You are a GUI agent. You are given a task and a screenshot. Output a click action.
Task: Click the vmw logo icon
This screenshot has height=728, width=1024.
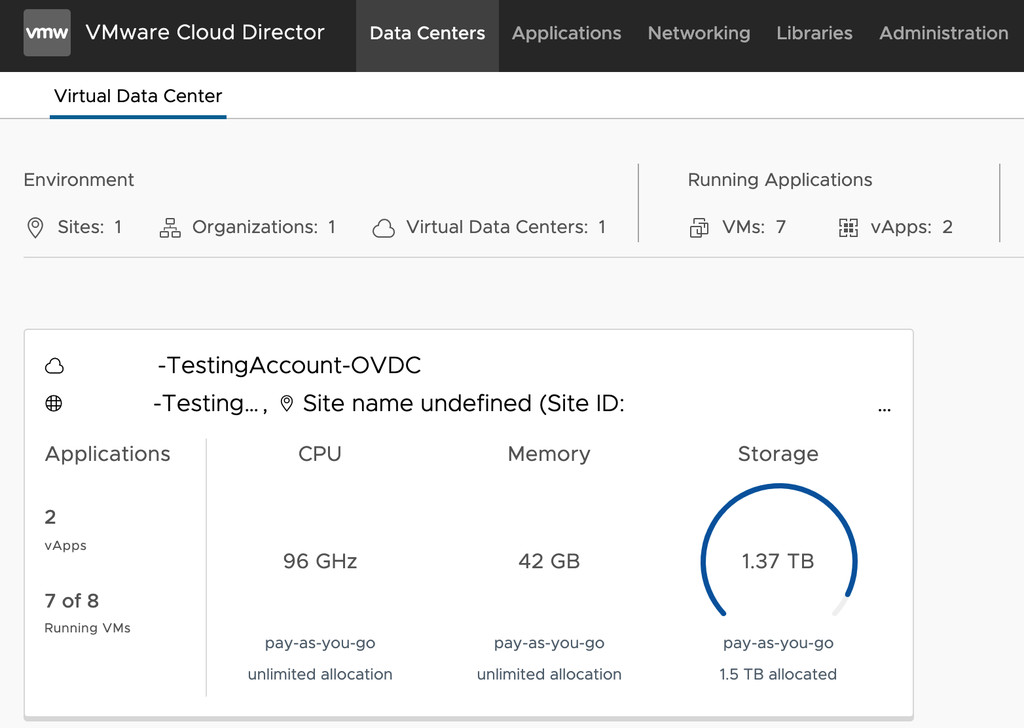[46, 32]
